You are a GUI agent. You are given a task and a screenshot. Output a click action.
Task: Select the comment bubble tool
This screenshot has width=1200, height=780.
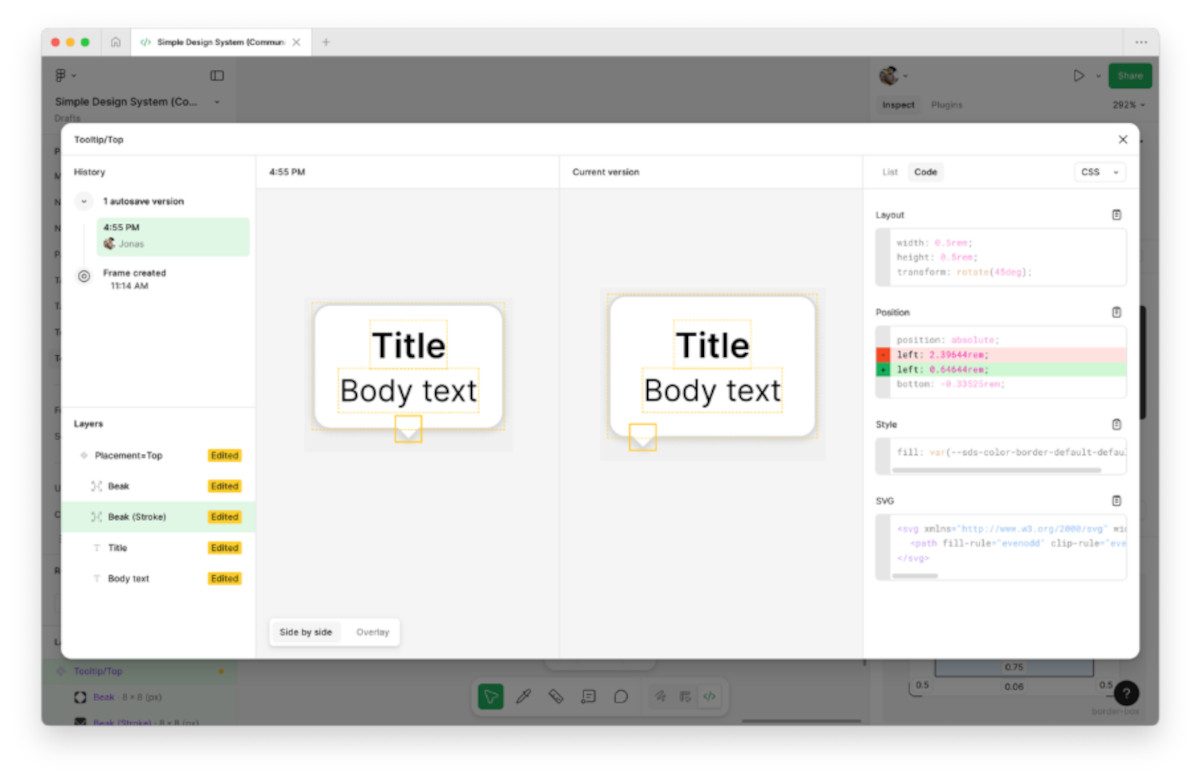[x=621, y=697]
